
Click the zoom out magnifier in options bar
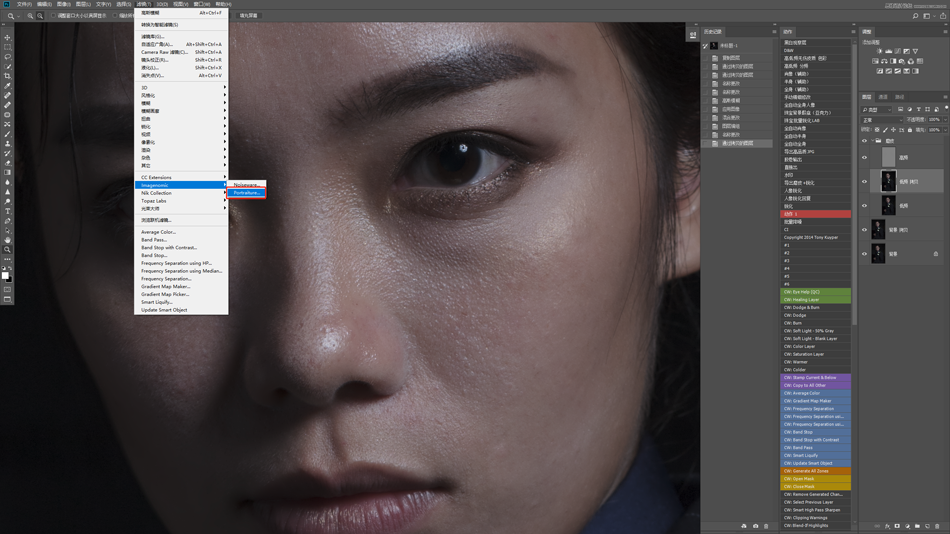[x=40, y=16]
